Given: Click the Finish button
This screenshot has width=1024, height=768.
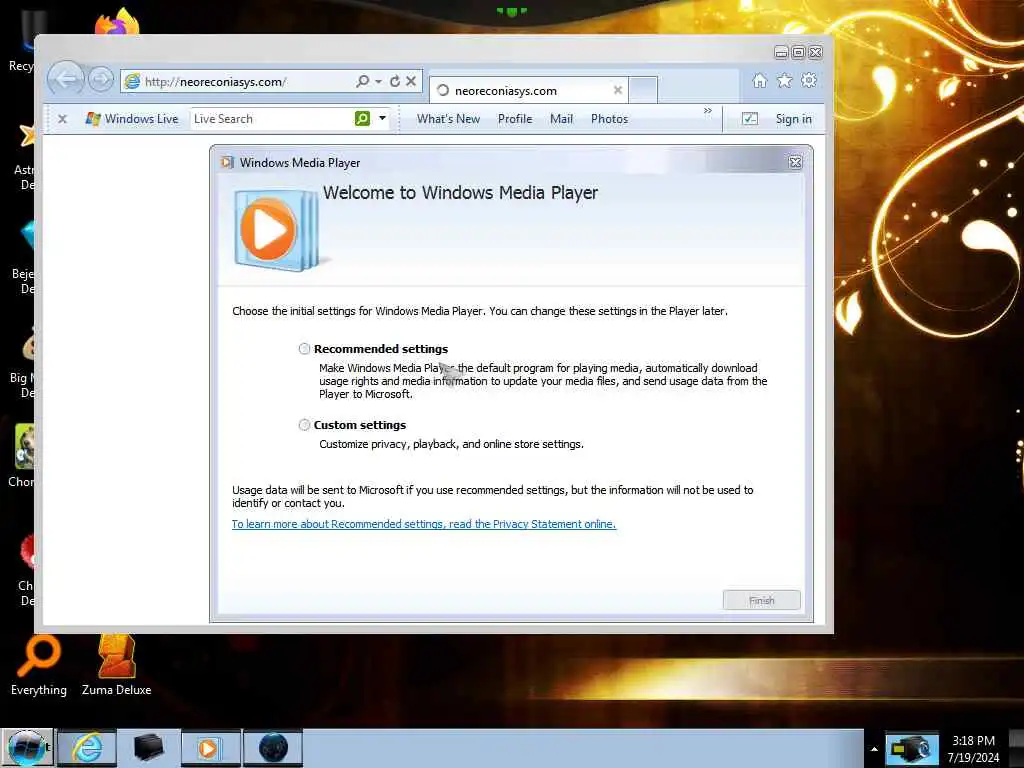Looking at the screenshot, I should 761,600.
